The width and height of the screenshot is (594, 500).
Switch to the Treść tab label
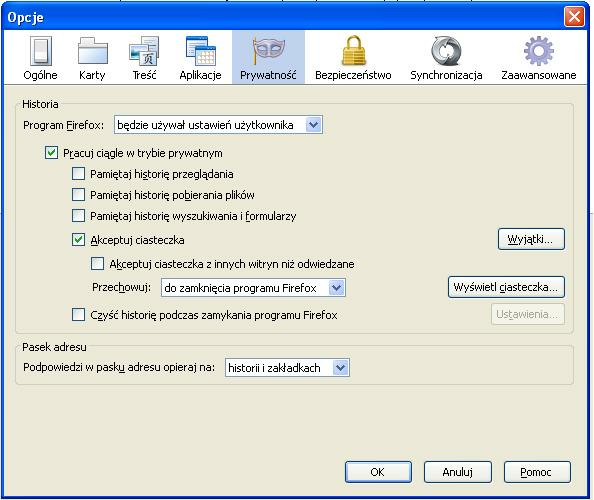point(144,75)
